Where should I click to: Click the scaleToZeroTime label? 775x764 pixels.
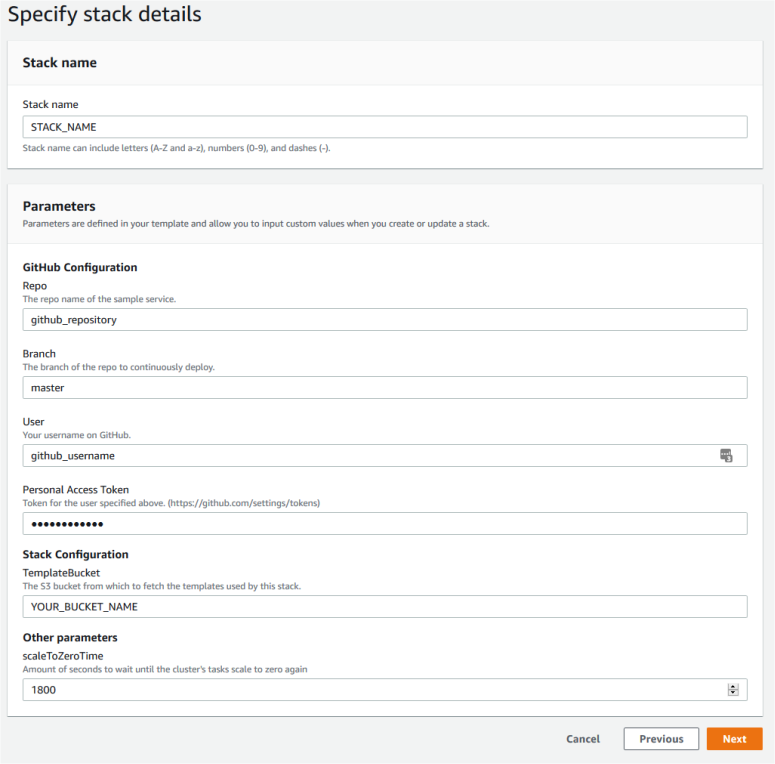pos(63,656)
